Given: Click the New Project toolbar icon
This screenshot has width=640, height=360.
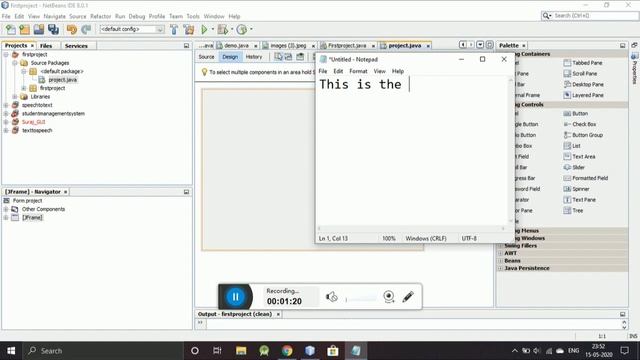Looking at the screenshot, I should [x=24, y=29].
